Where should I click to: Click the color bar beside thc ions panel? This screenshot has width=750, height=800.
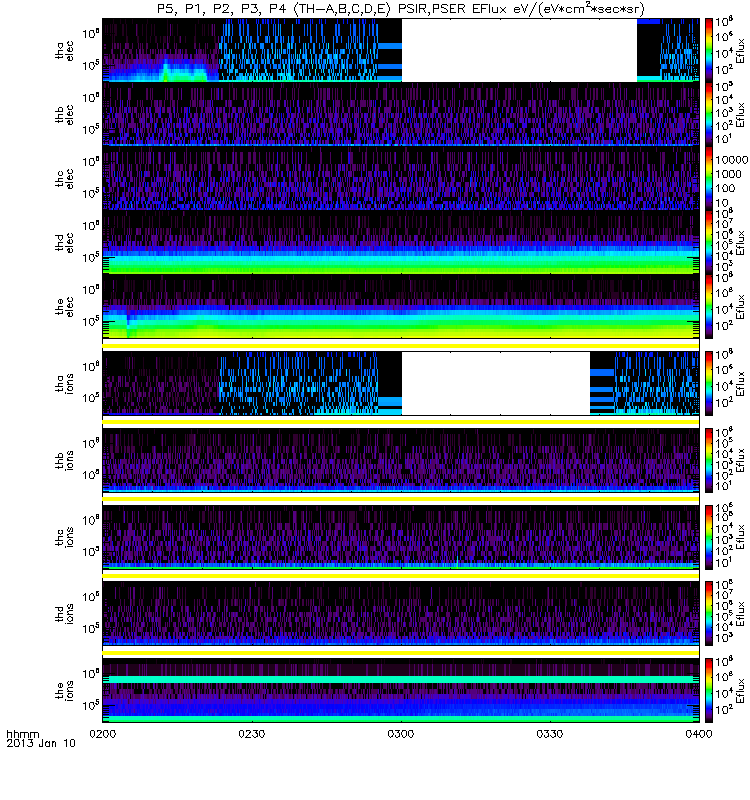pyautogui.click(x=709, y=537)
